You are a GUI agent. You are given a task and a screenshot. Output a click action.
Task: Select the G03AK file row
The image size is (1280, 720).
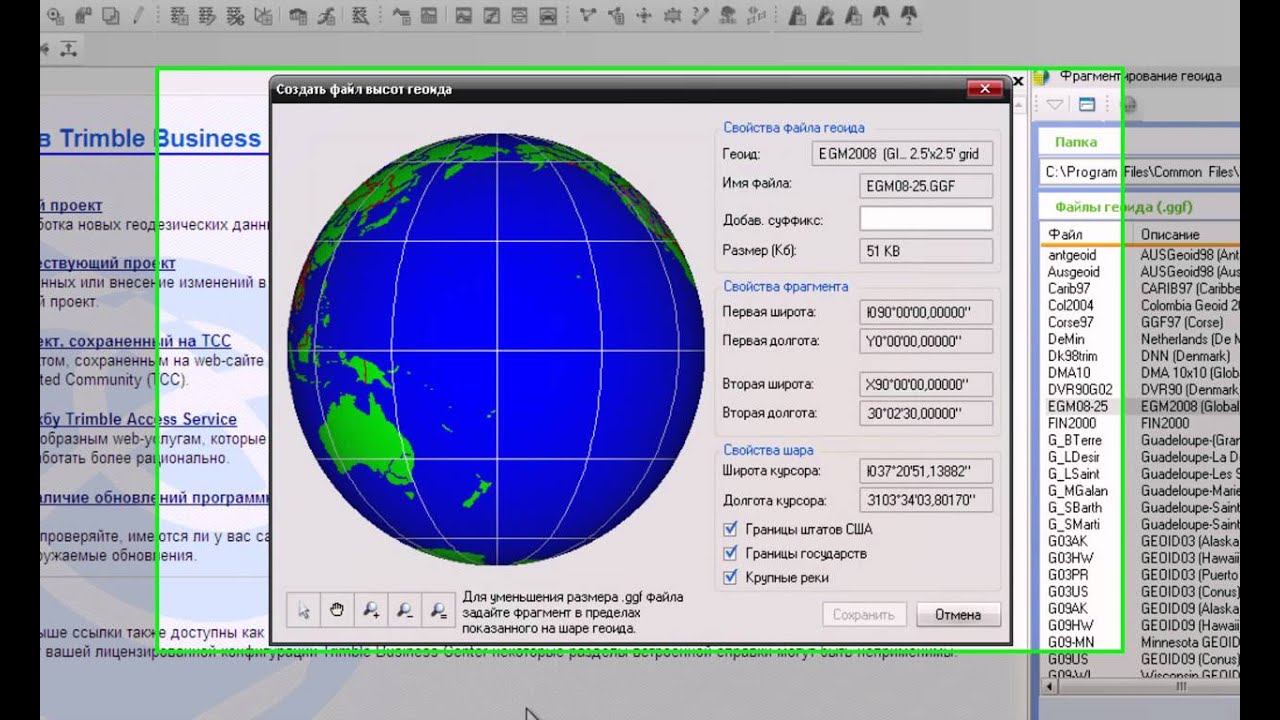(x=1140, y=542)
